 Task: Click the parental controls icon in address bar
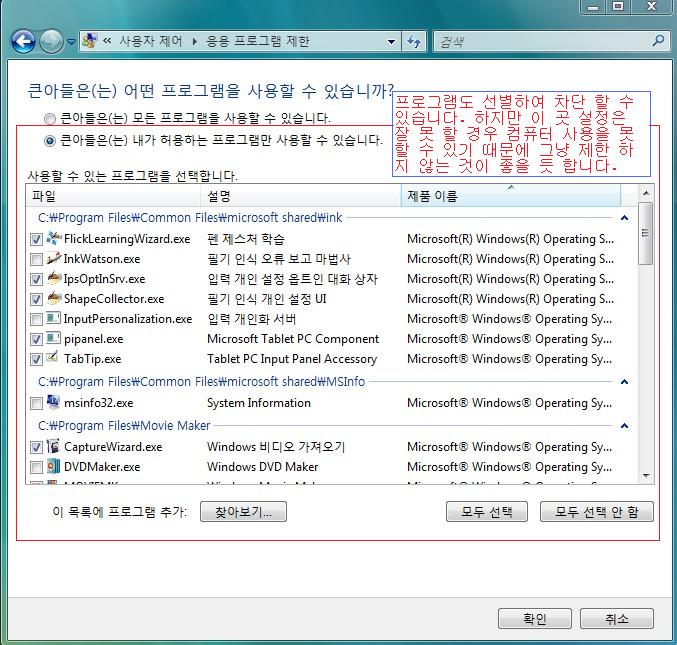[x=89, y=41]
